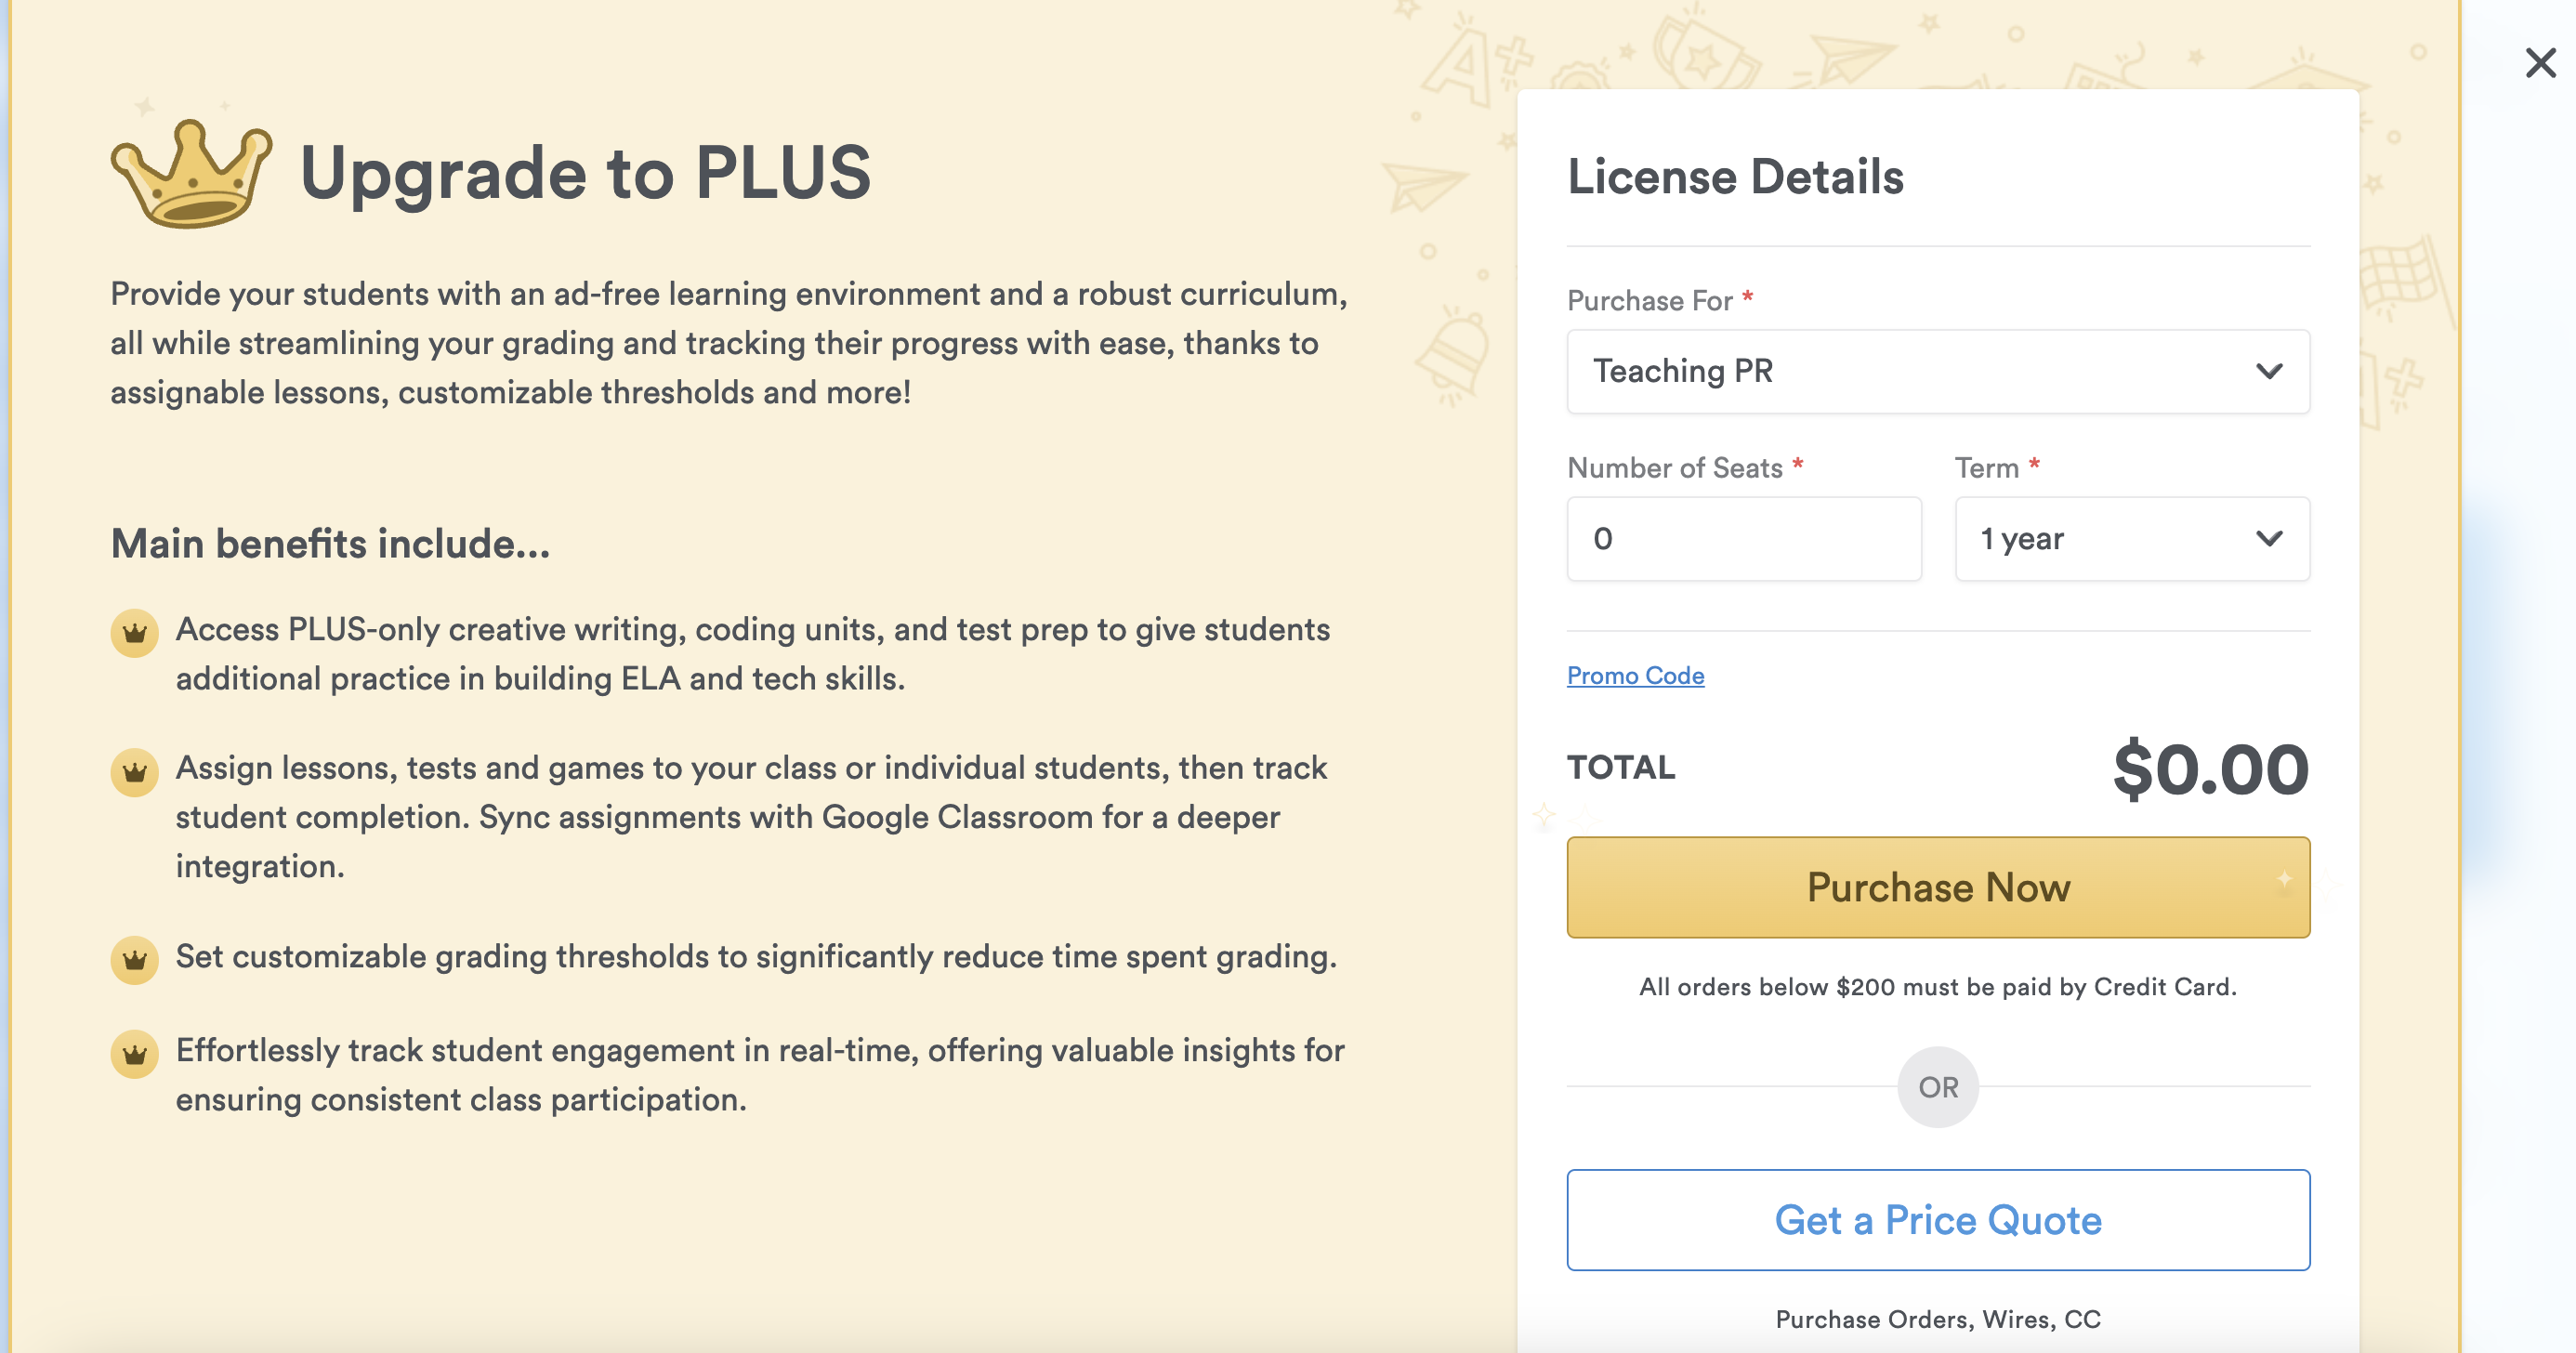Click crown bullet beside grading thresholds benefit
The height and width of the screenshot is (1353, 2576).
pyautogui.click(x=135, y=960)
